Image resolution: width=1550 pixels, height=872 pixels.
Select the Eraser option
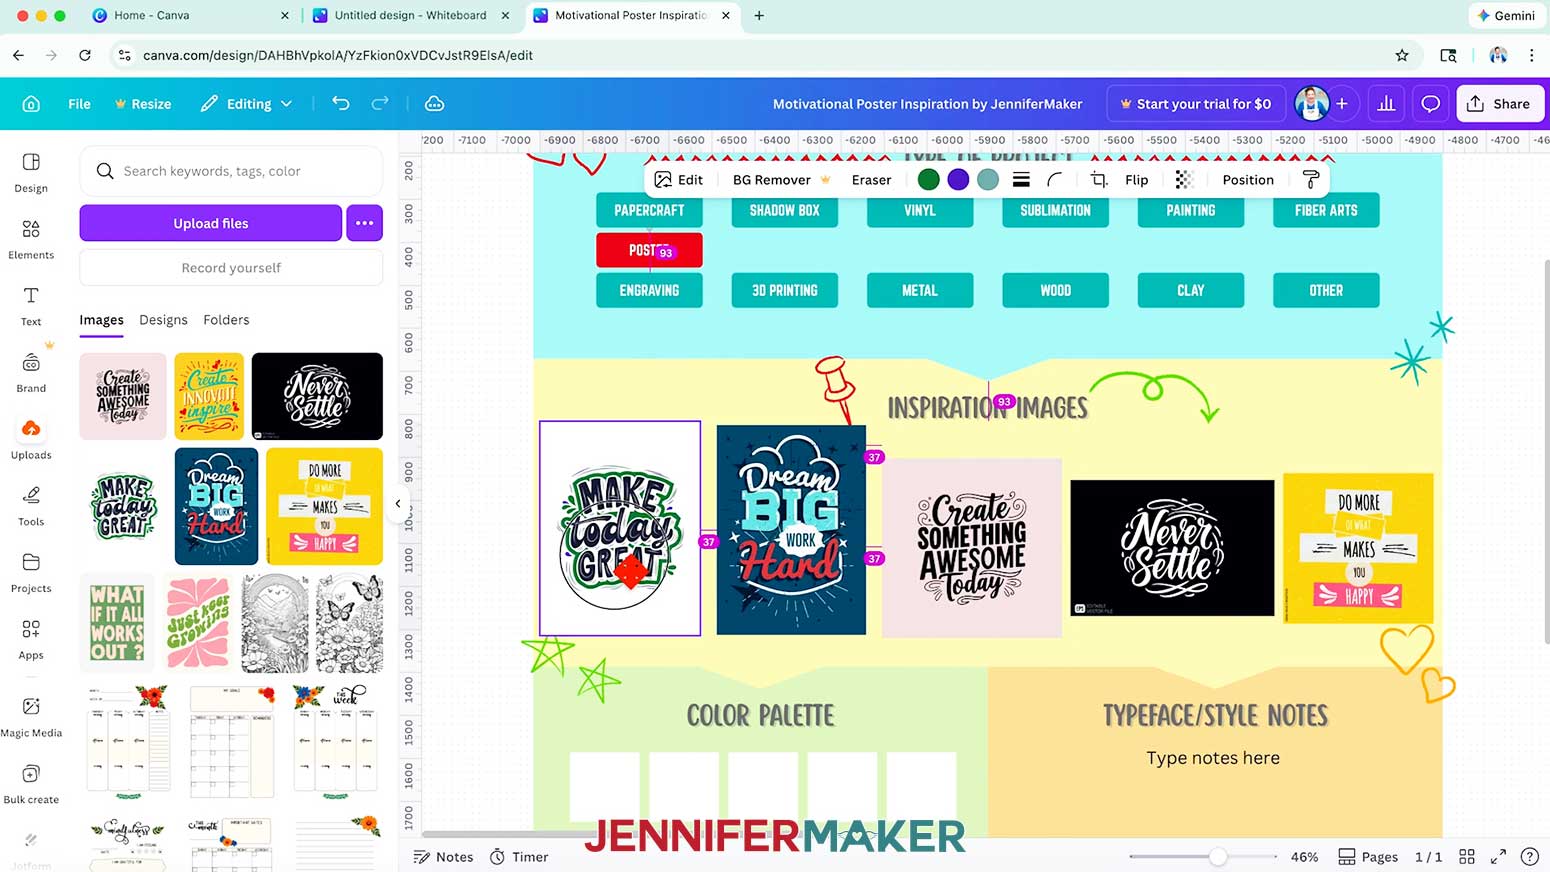pyautogui.click(x=871, y=180)
